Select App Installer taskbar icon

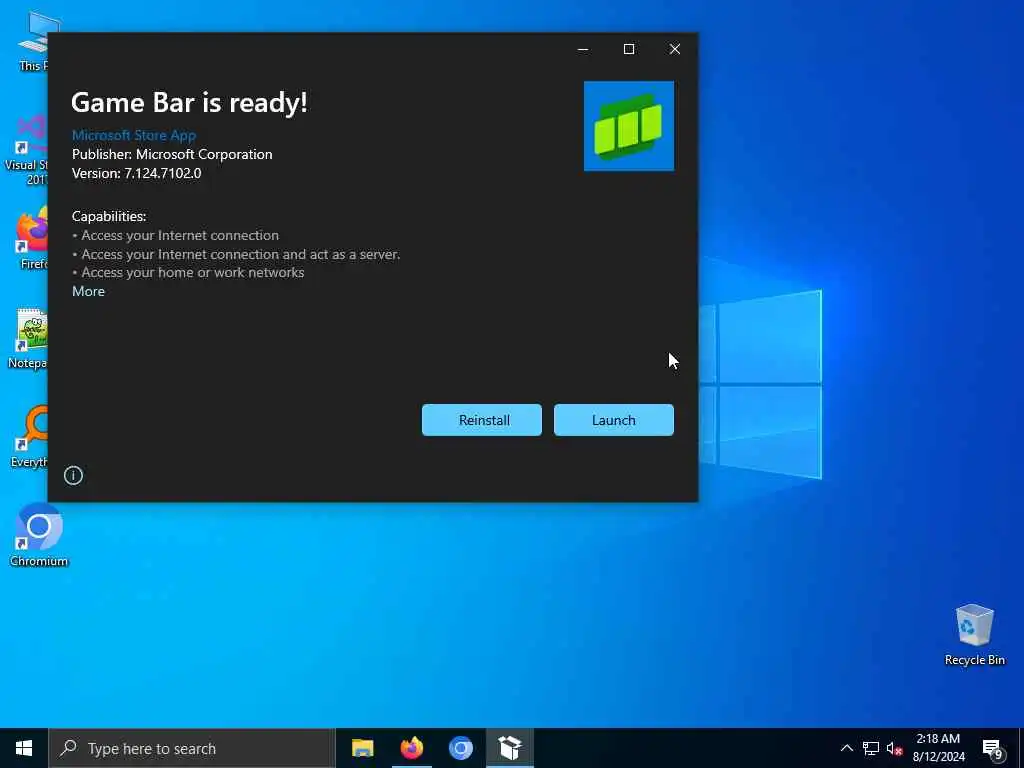point(510,748)
